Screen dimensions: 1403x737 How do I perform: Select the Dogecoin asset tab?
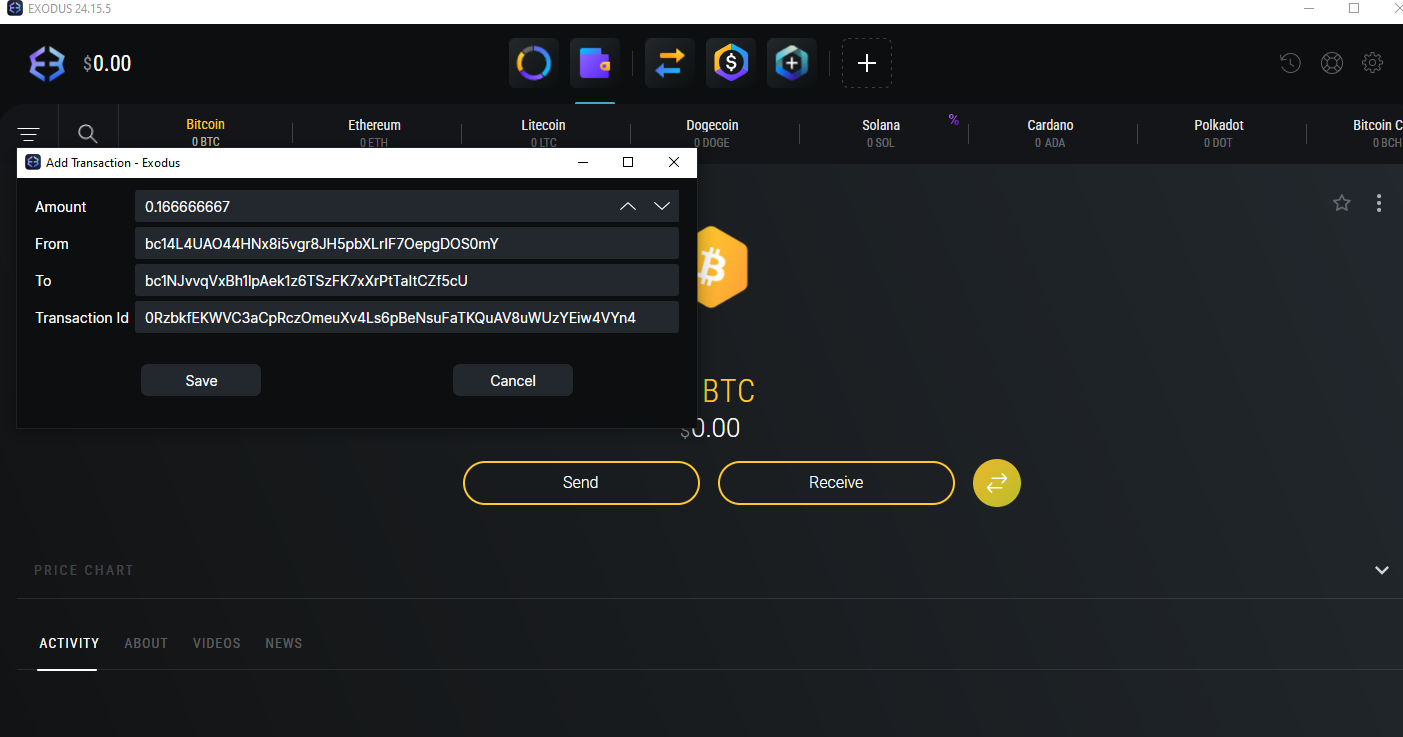(x=712, y=133)
